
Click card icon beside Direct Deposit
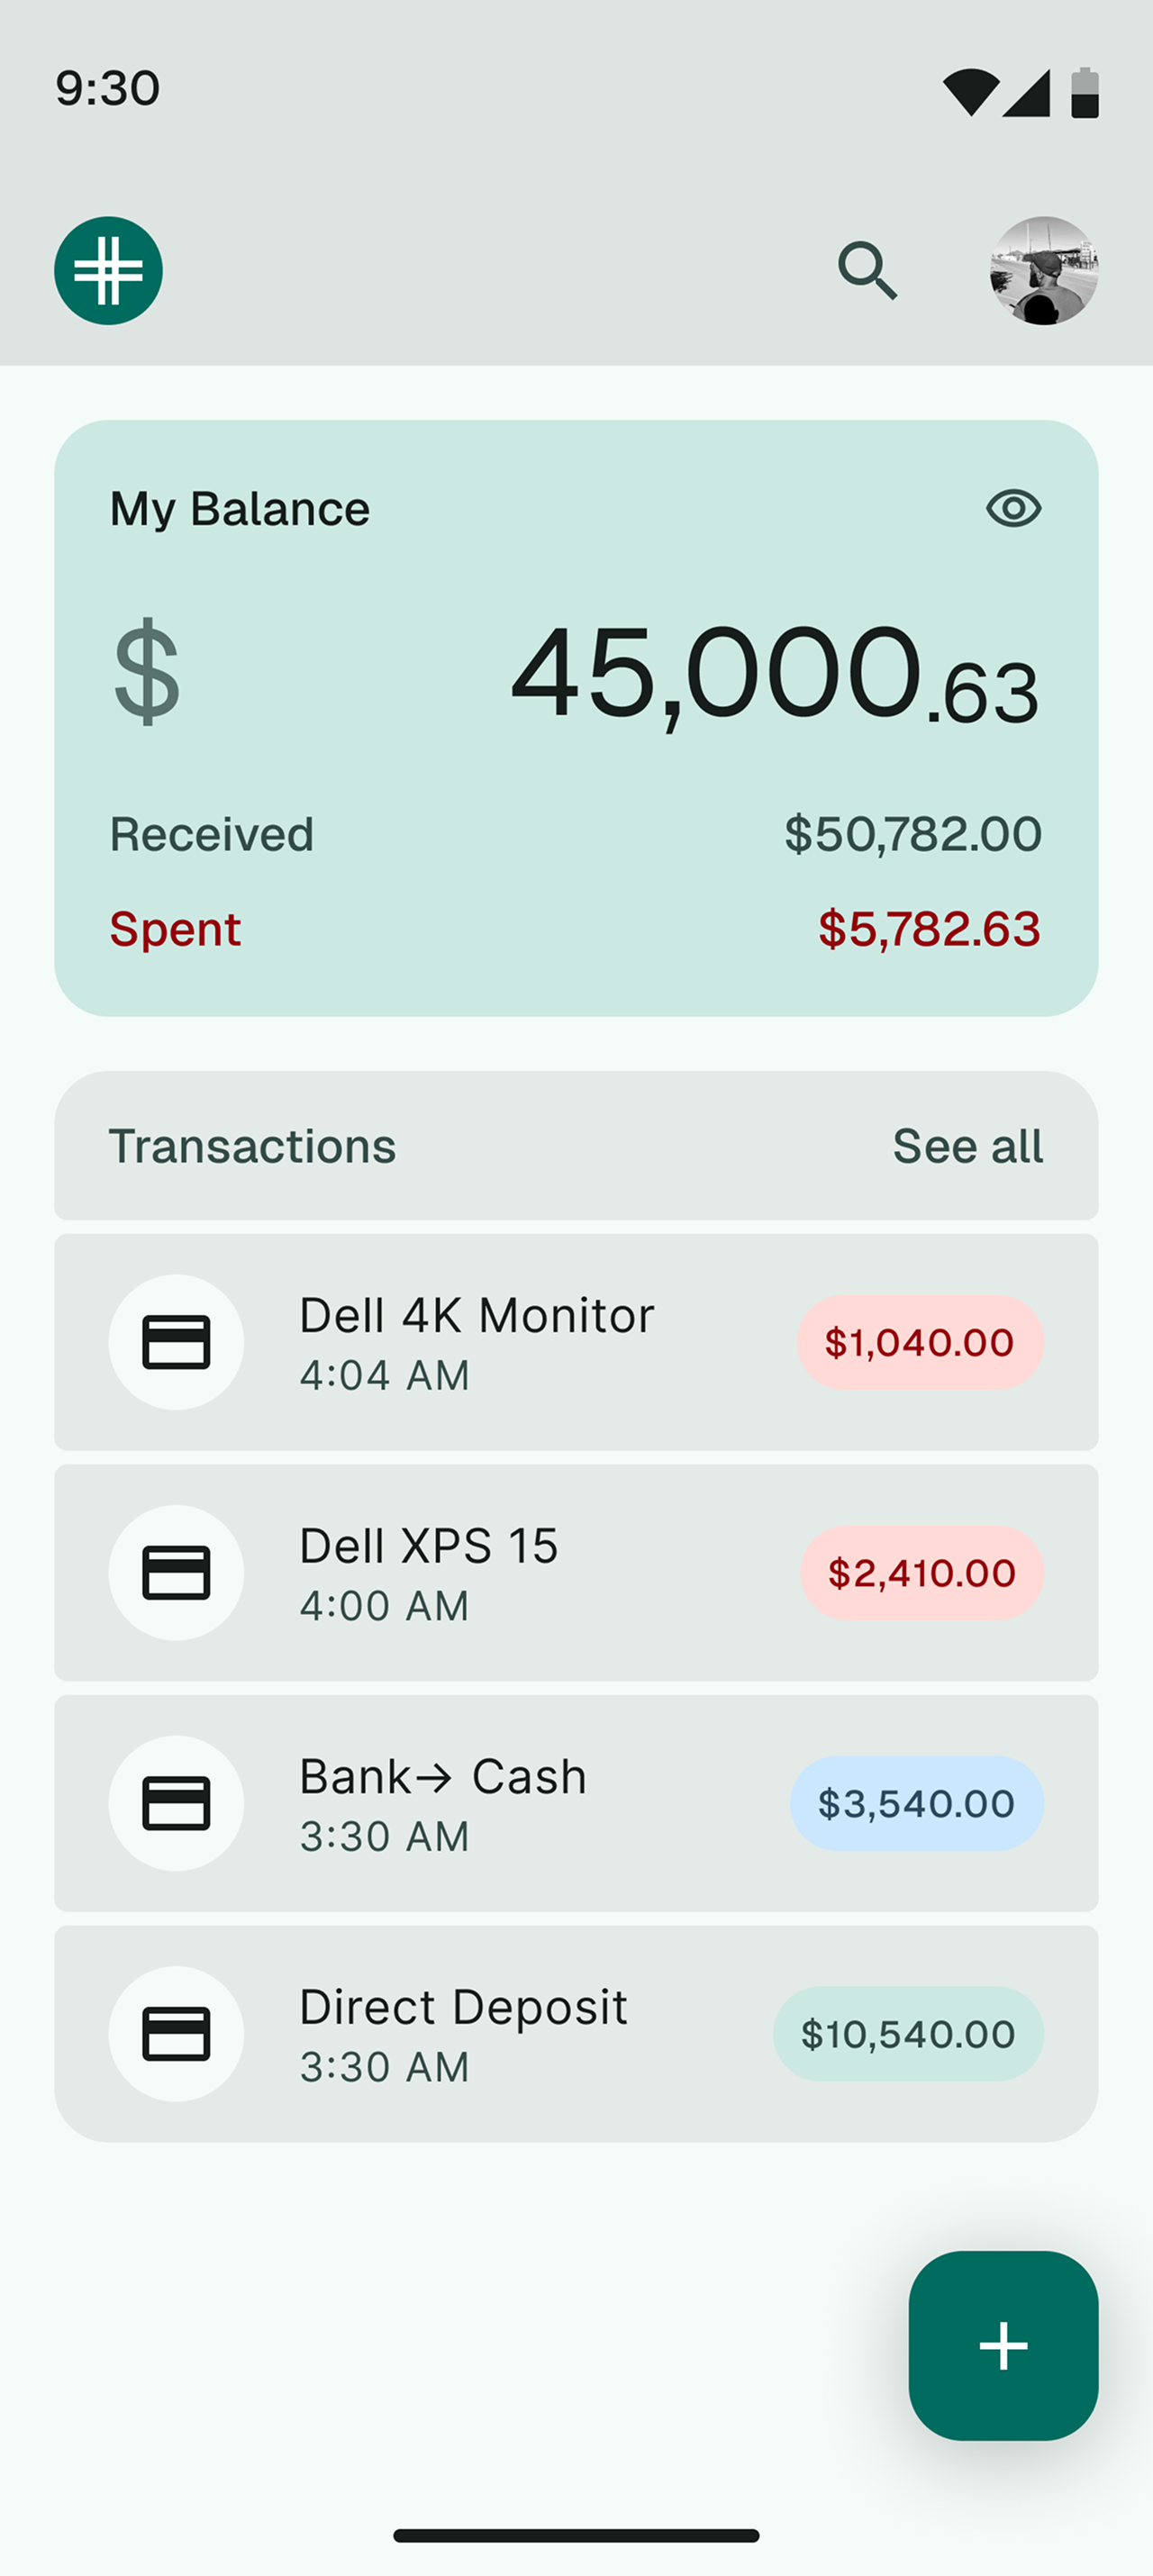click(x=176, y=2034)
